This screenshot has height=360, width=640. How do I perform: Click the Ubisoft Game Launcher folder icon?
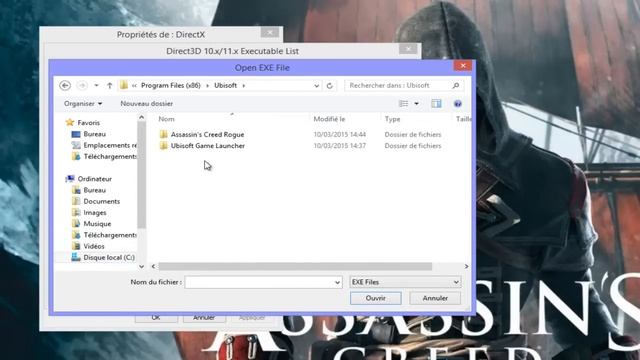[164, 146]
